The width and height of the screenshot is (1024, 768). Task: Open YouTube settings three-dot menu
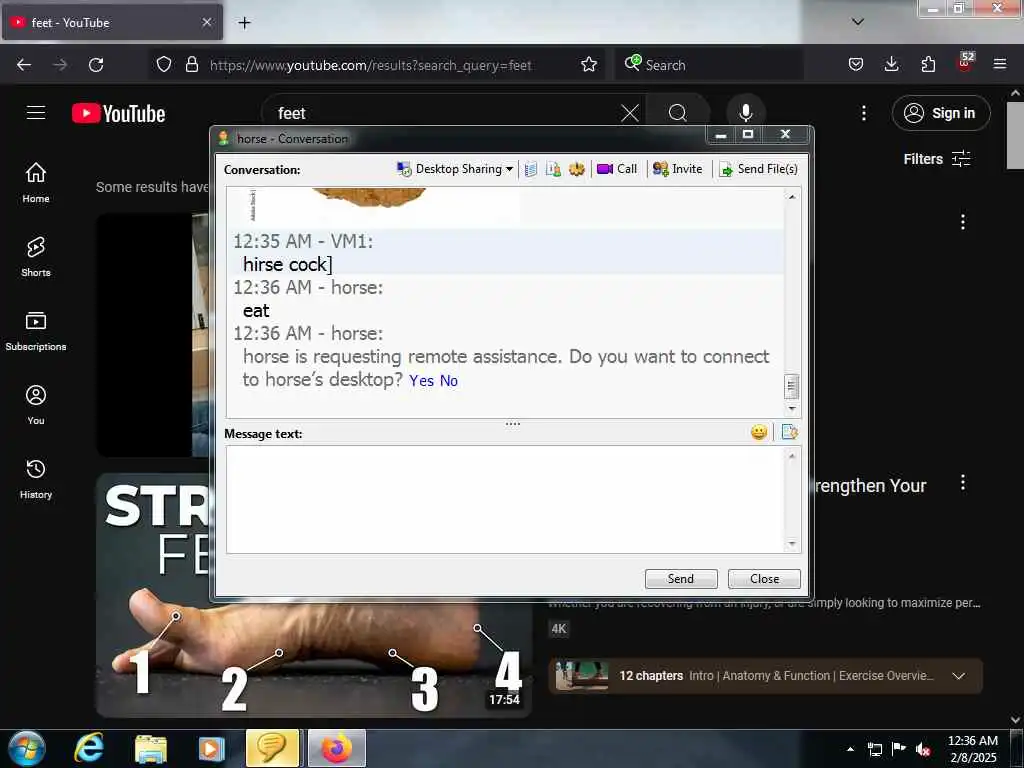(x=863, y=114)
